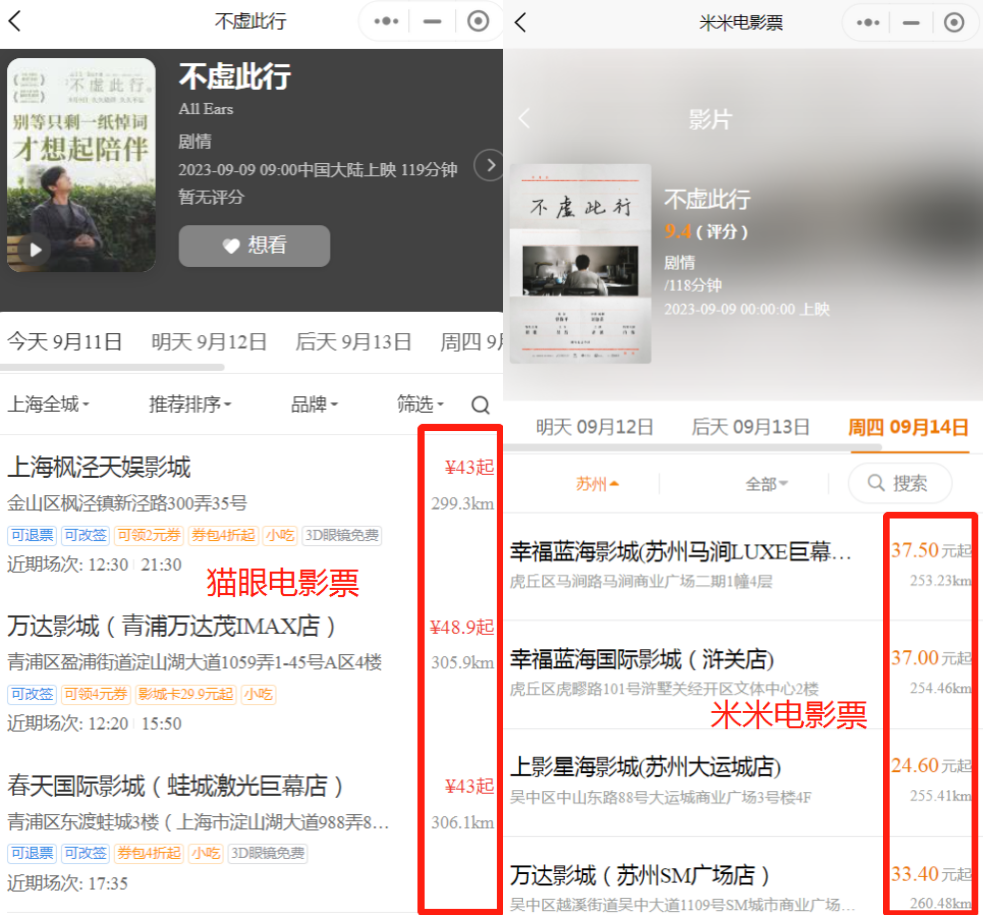Open the 全部 district dropdown

pyautogui.click(x=766, y=484)
